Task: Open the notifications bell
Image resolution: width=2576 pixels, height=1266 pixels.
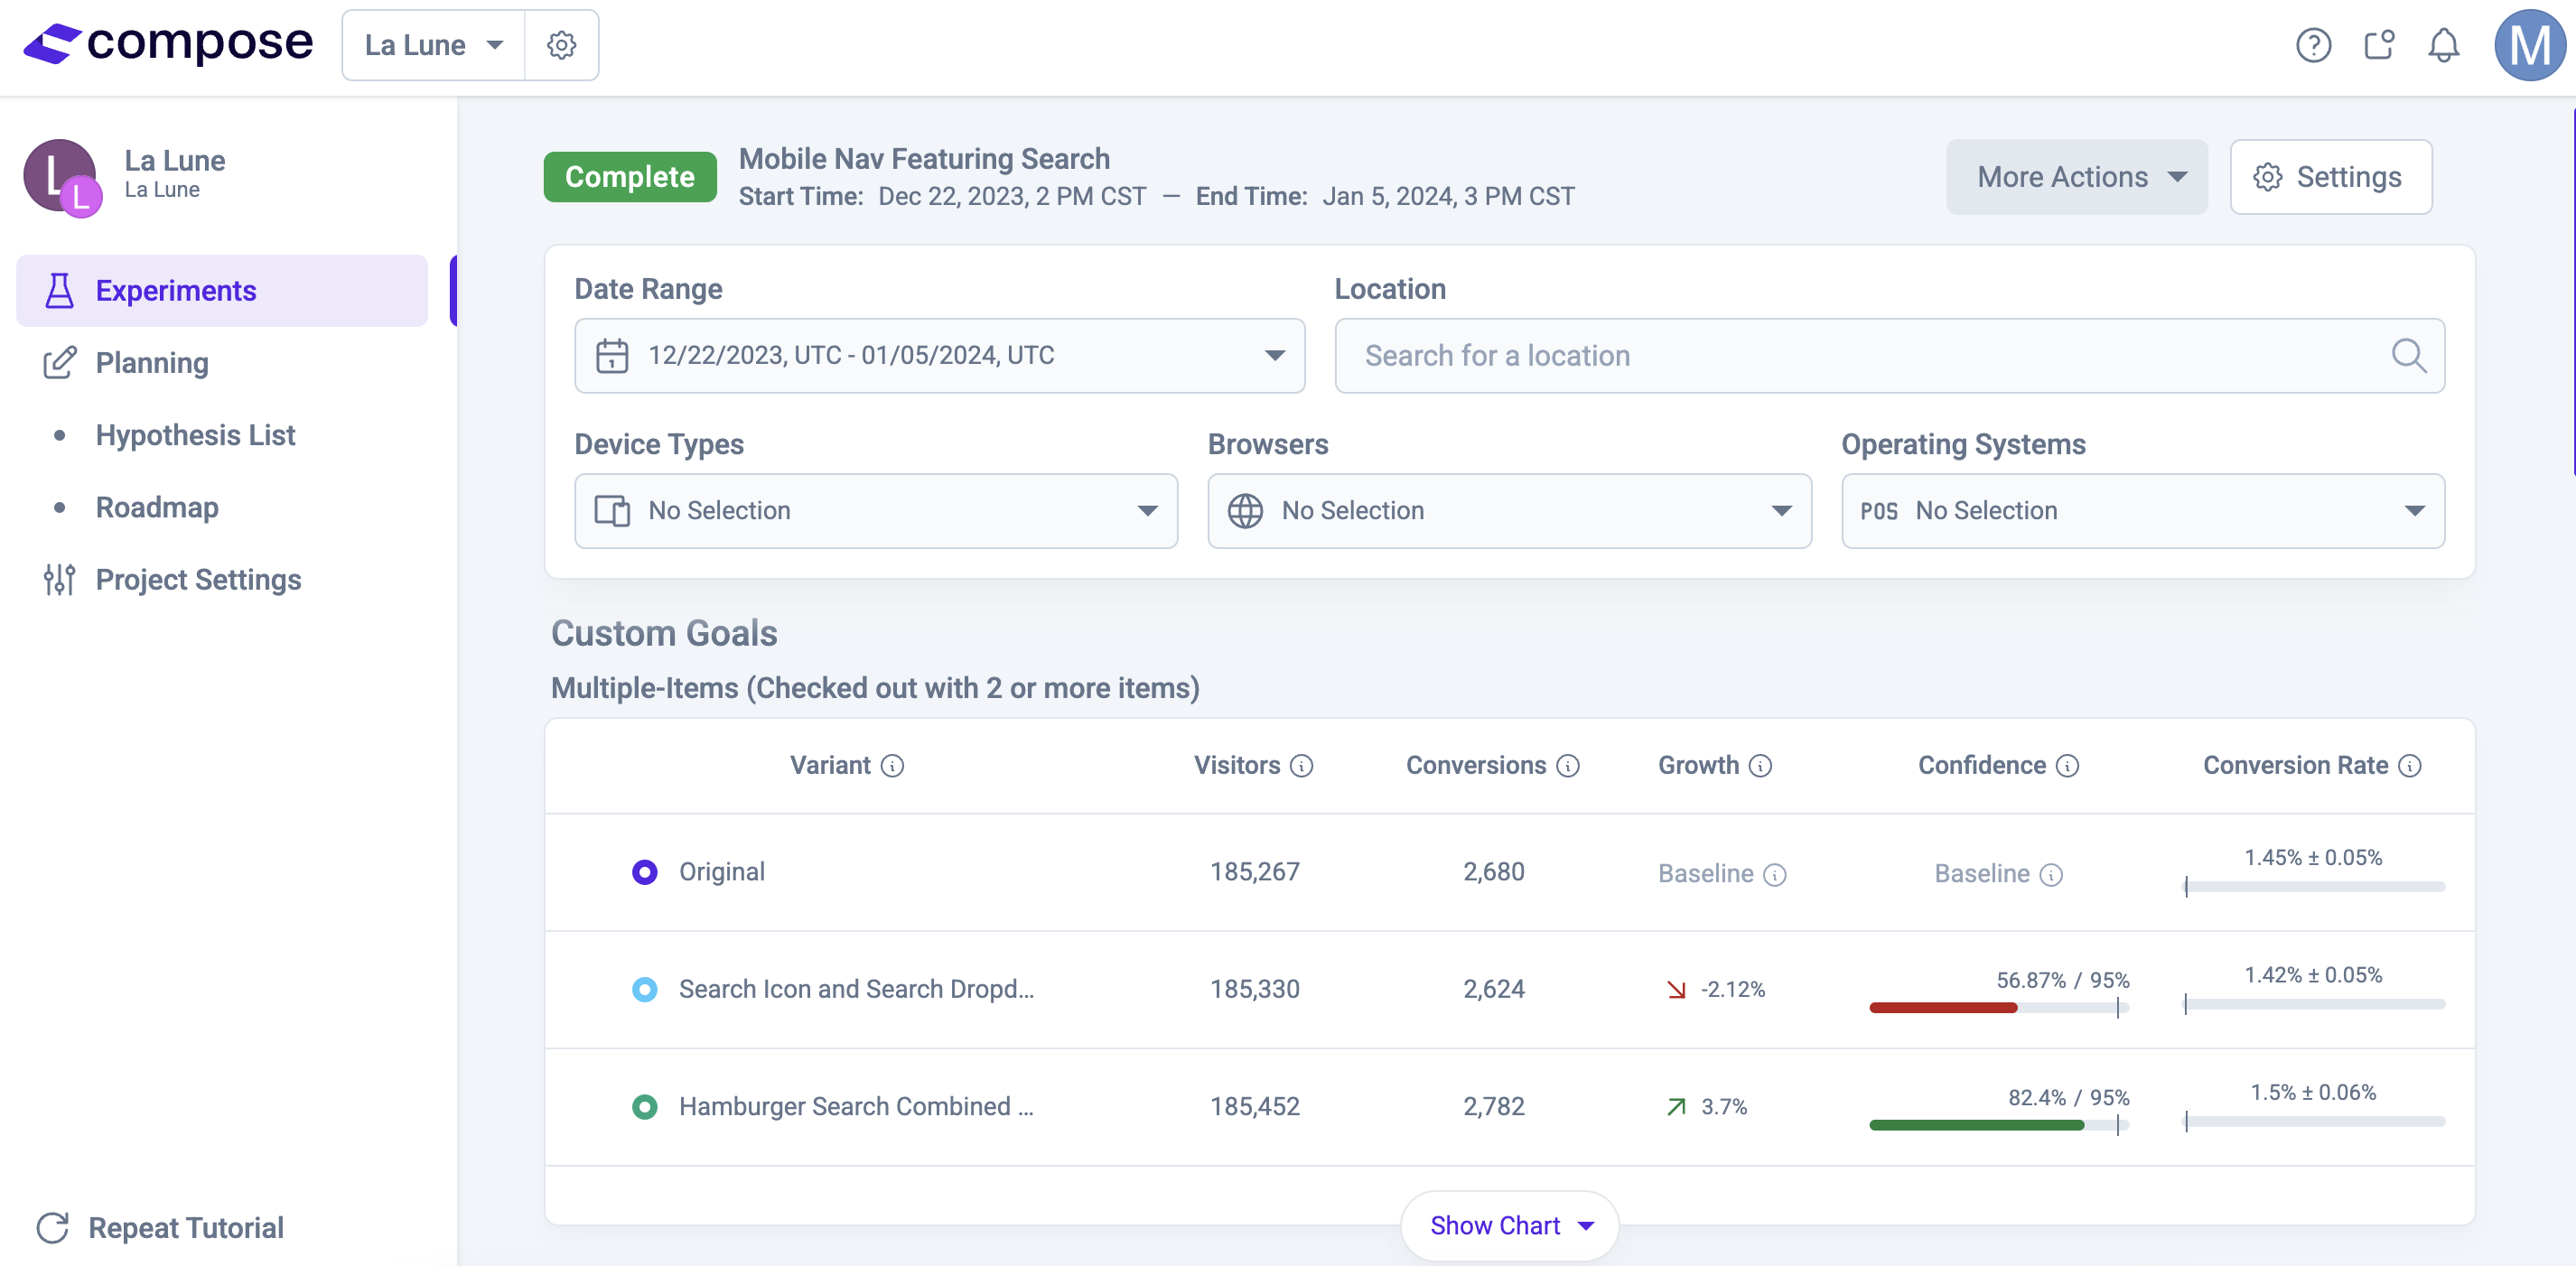Action: (2443, 45)
